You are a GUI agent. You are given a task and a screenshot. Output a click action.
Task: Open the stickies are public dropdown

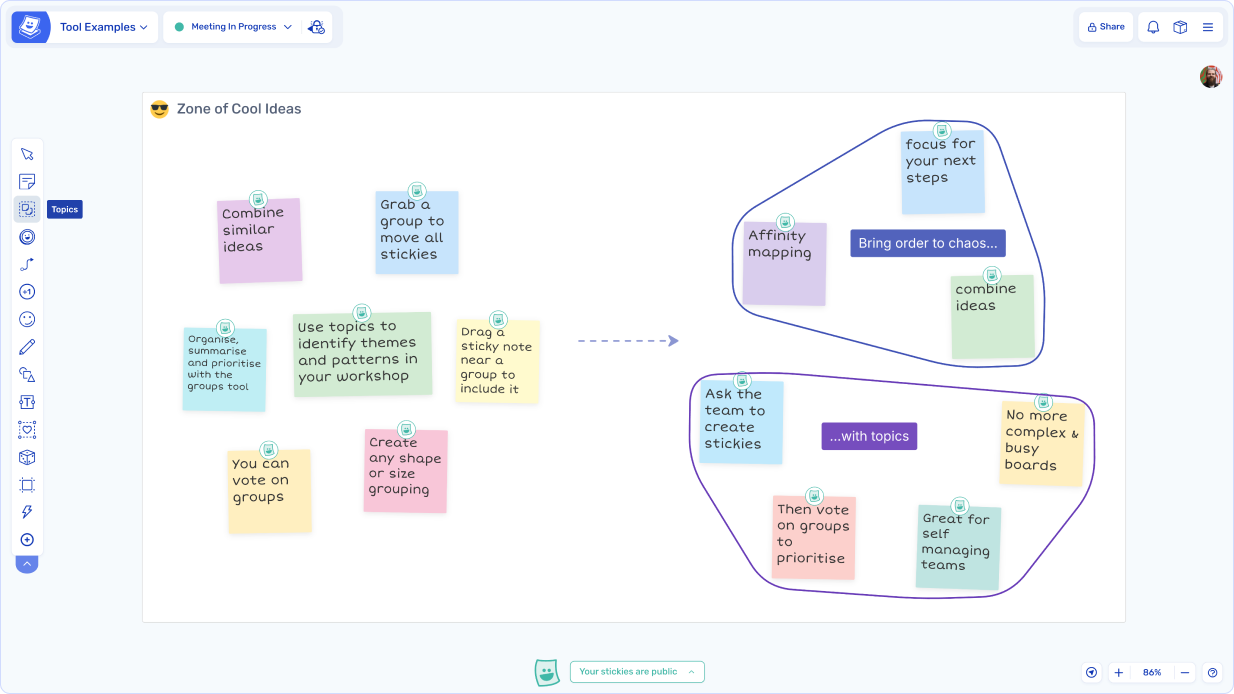[637, 672]
